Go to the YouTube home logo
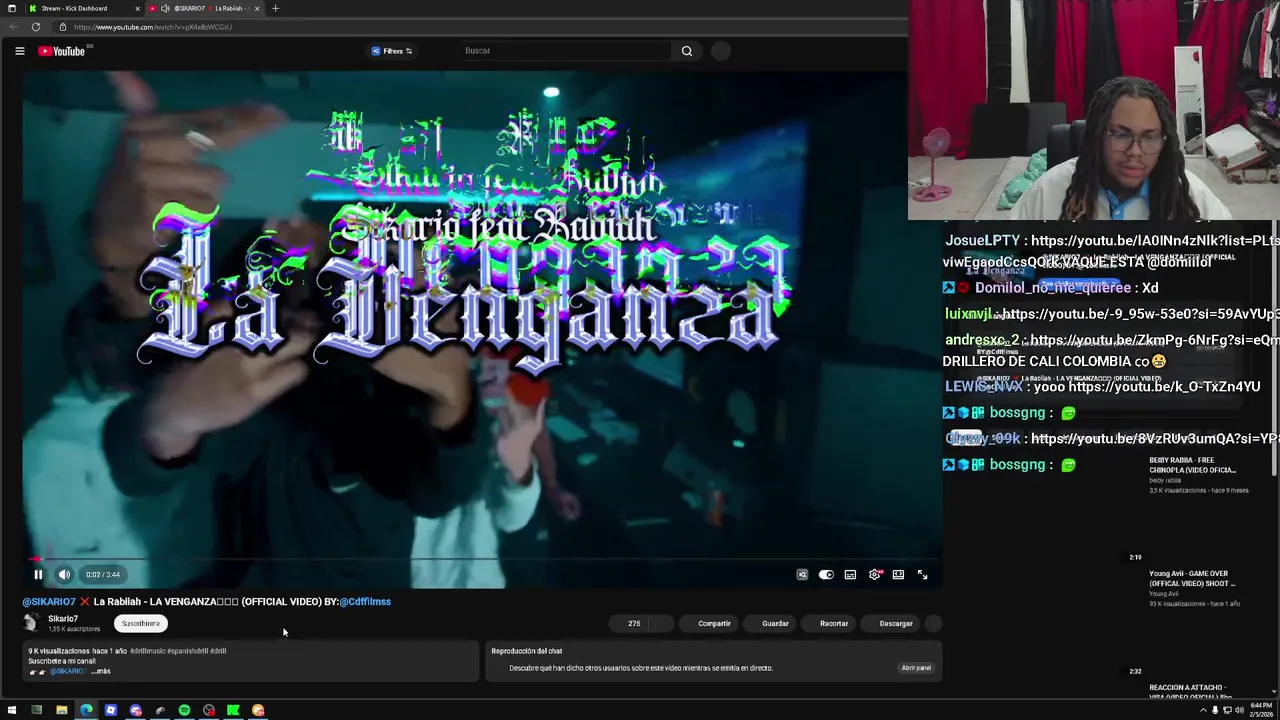 (x=62, y=51)
